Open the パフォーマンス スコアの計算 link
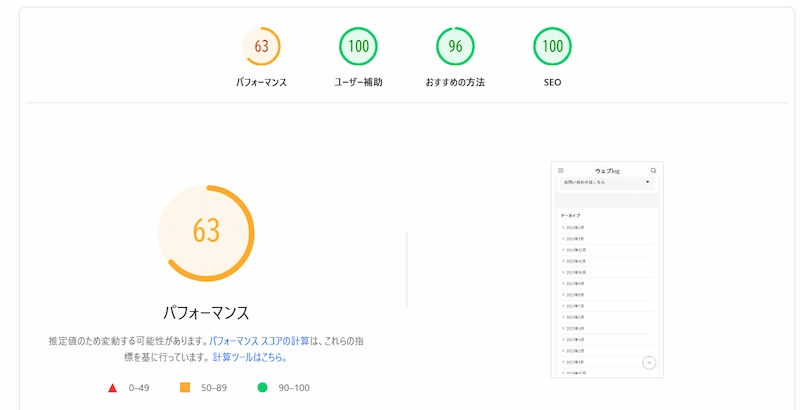The width and height of the screenshot is (800, 410). coord(259,341)
